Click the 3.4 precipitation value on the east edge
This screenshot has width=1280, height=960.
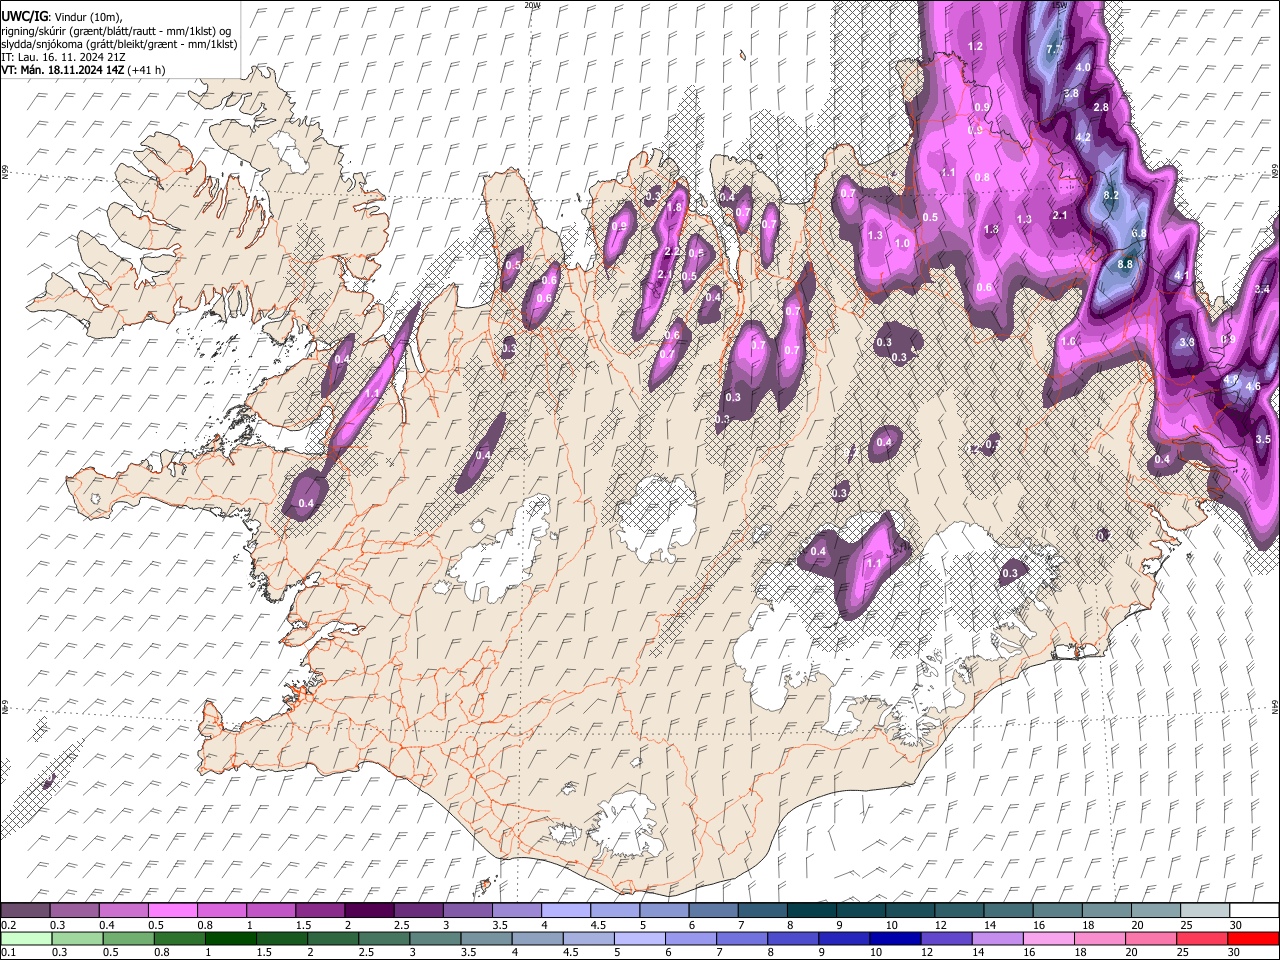pos(1261,289)
